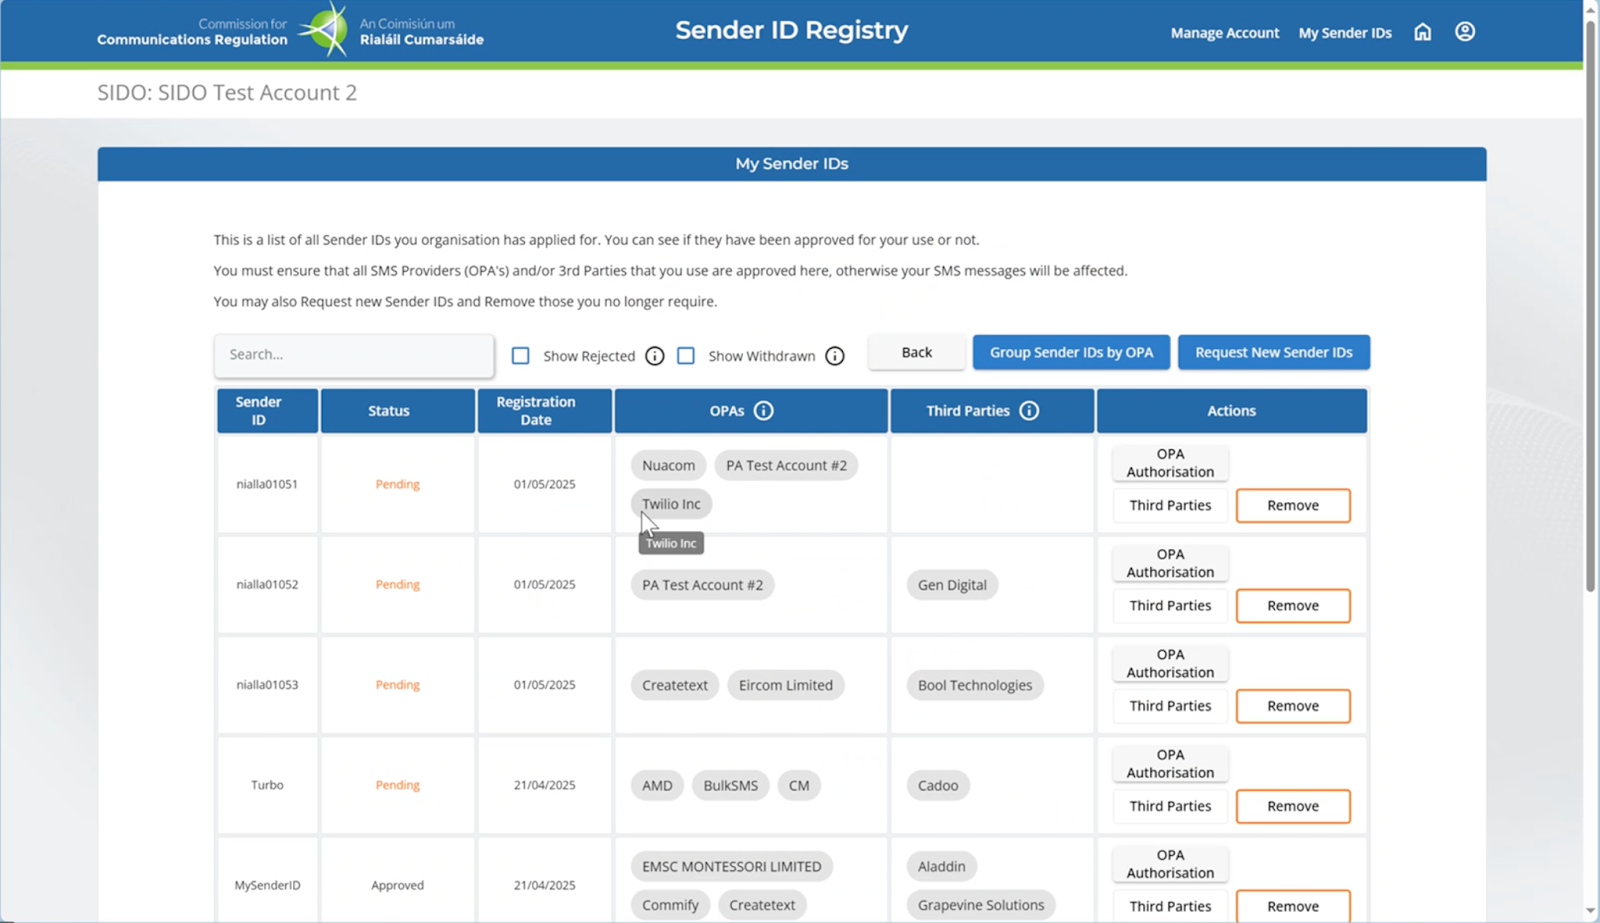Open OPA Authorisation for nialla01053
Viewport: 1600px width, 923px height.
[1170, 663]
